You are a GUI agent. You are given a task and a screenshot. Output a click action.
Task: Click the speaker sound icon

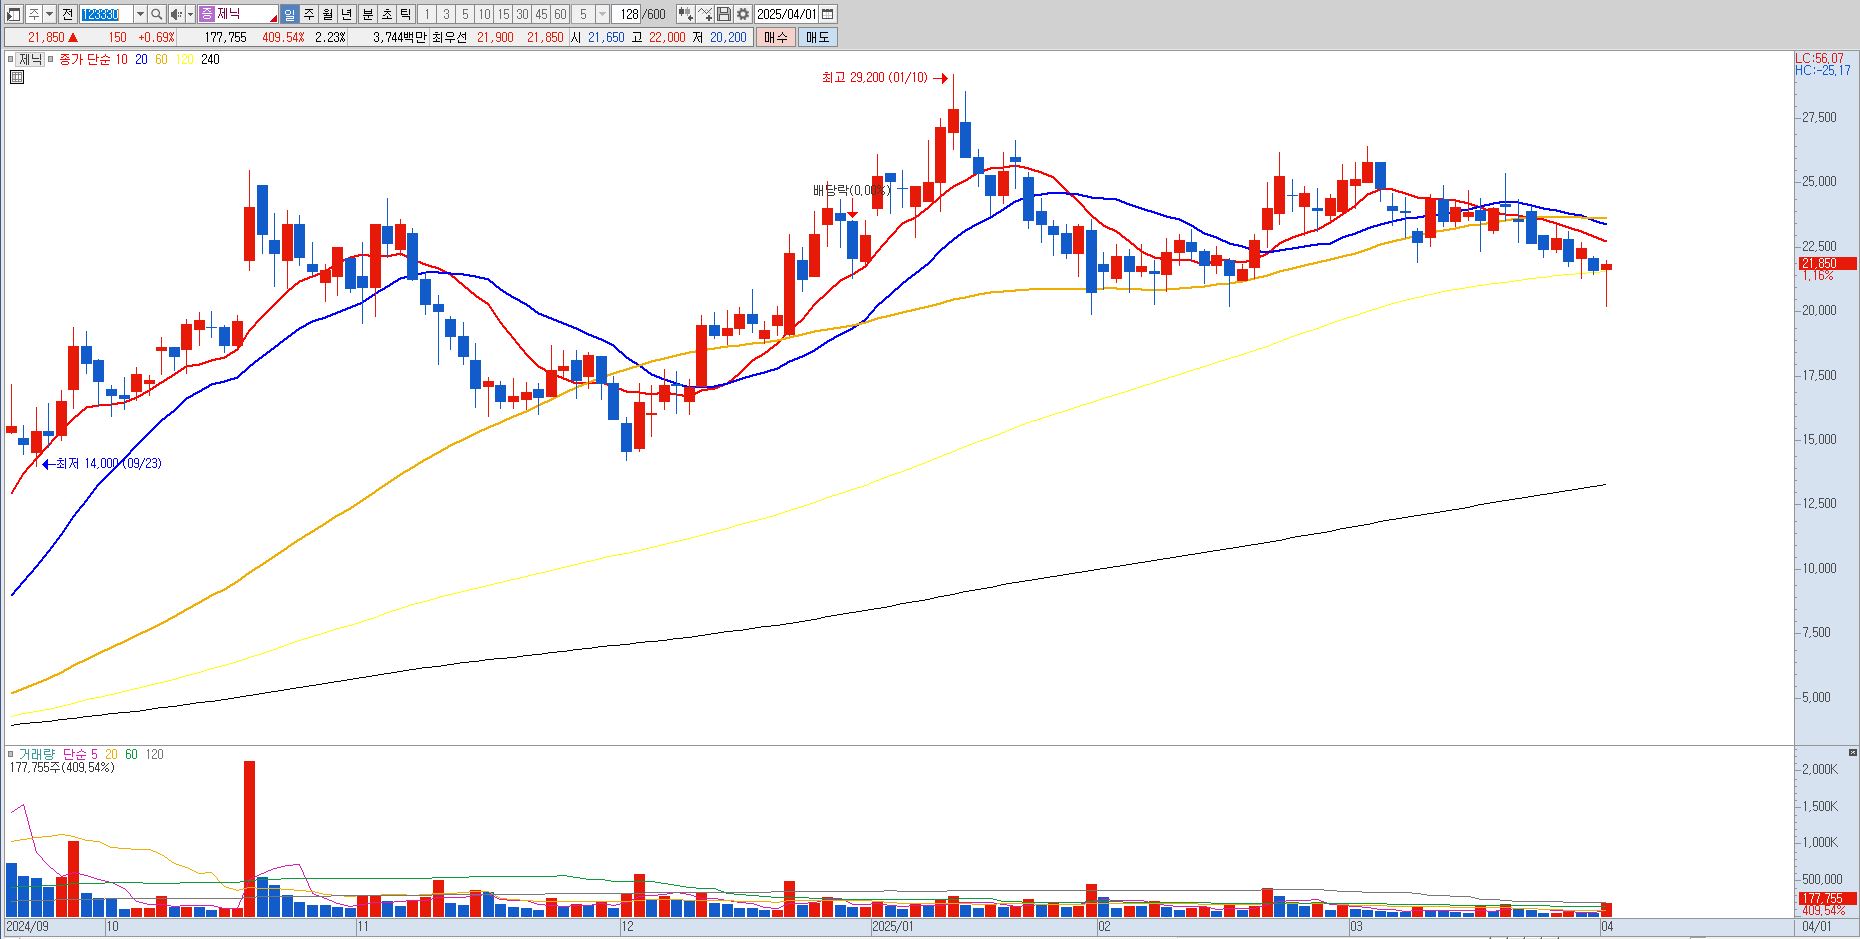coord(176,14)
